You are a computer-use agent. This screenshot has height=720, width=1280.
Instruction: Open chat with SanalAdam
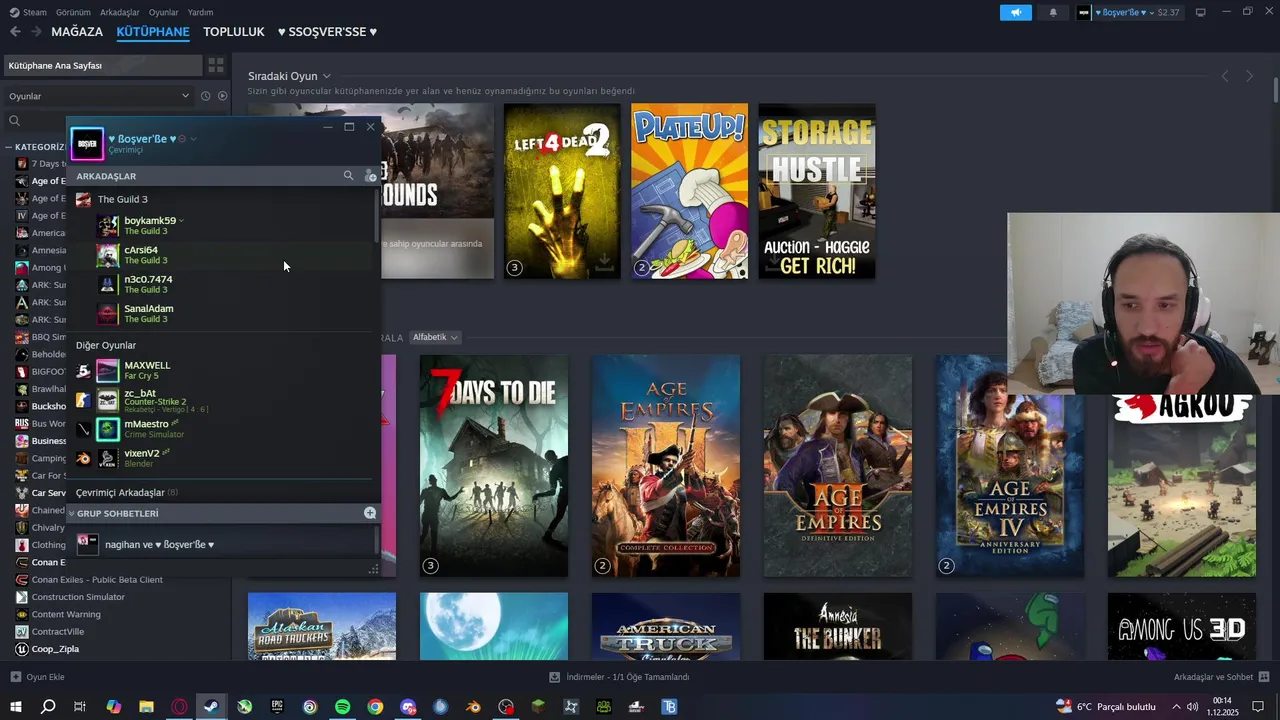(x=220, y=314)
